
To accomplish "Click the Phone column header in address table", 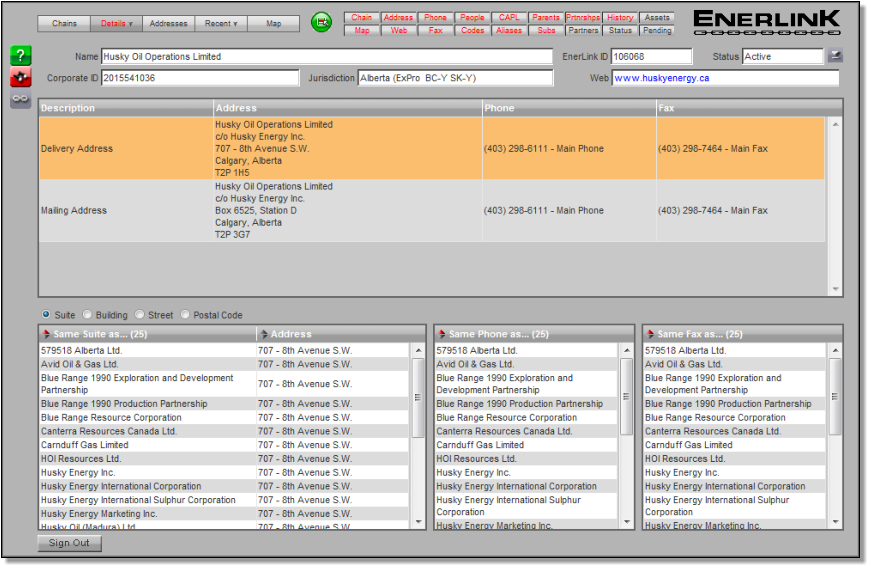I will 569,108.
